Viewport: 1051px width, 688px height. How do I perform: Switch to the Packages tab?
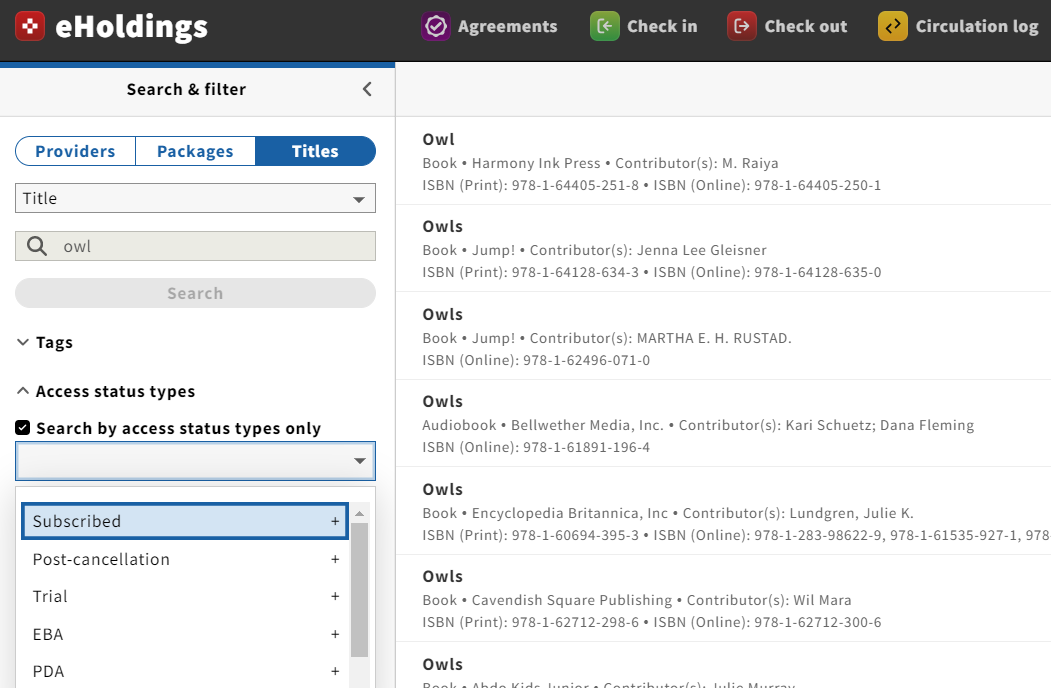195,151
